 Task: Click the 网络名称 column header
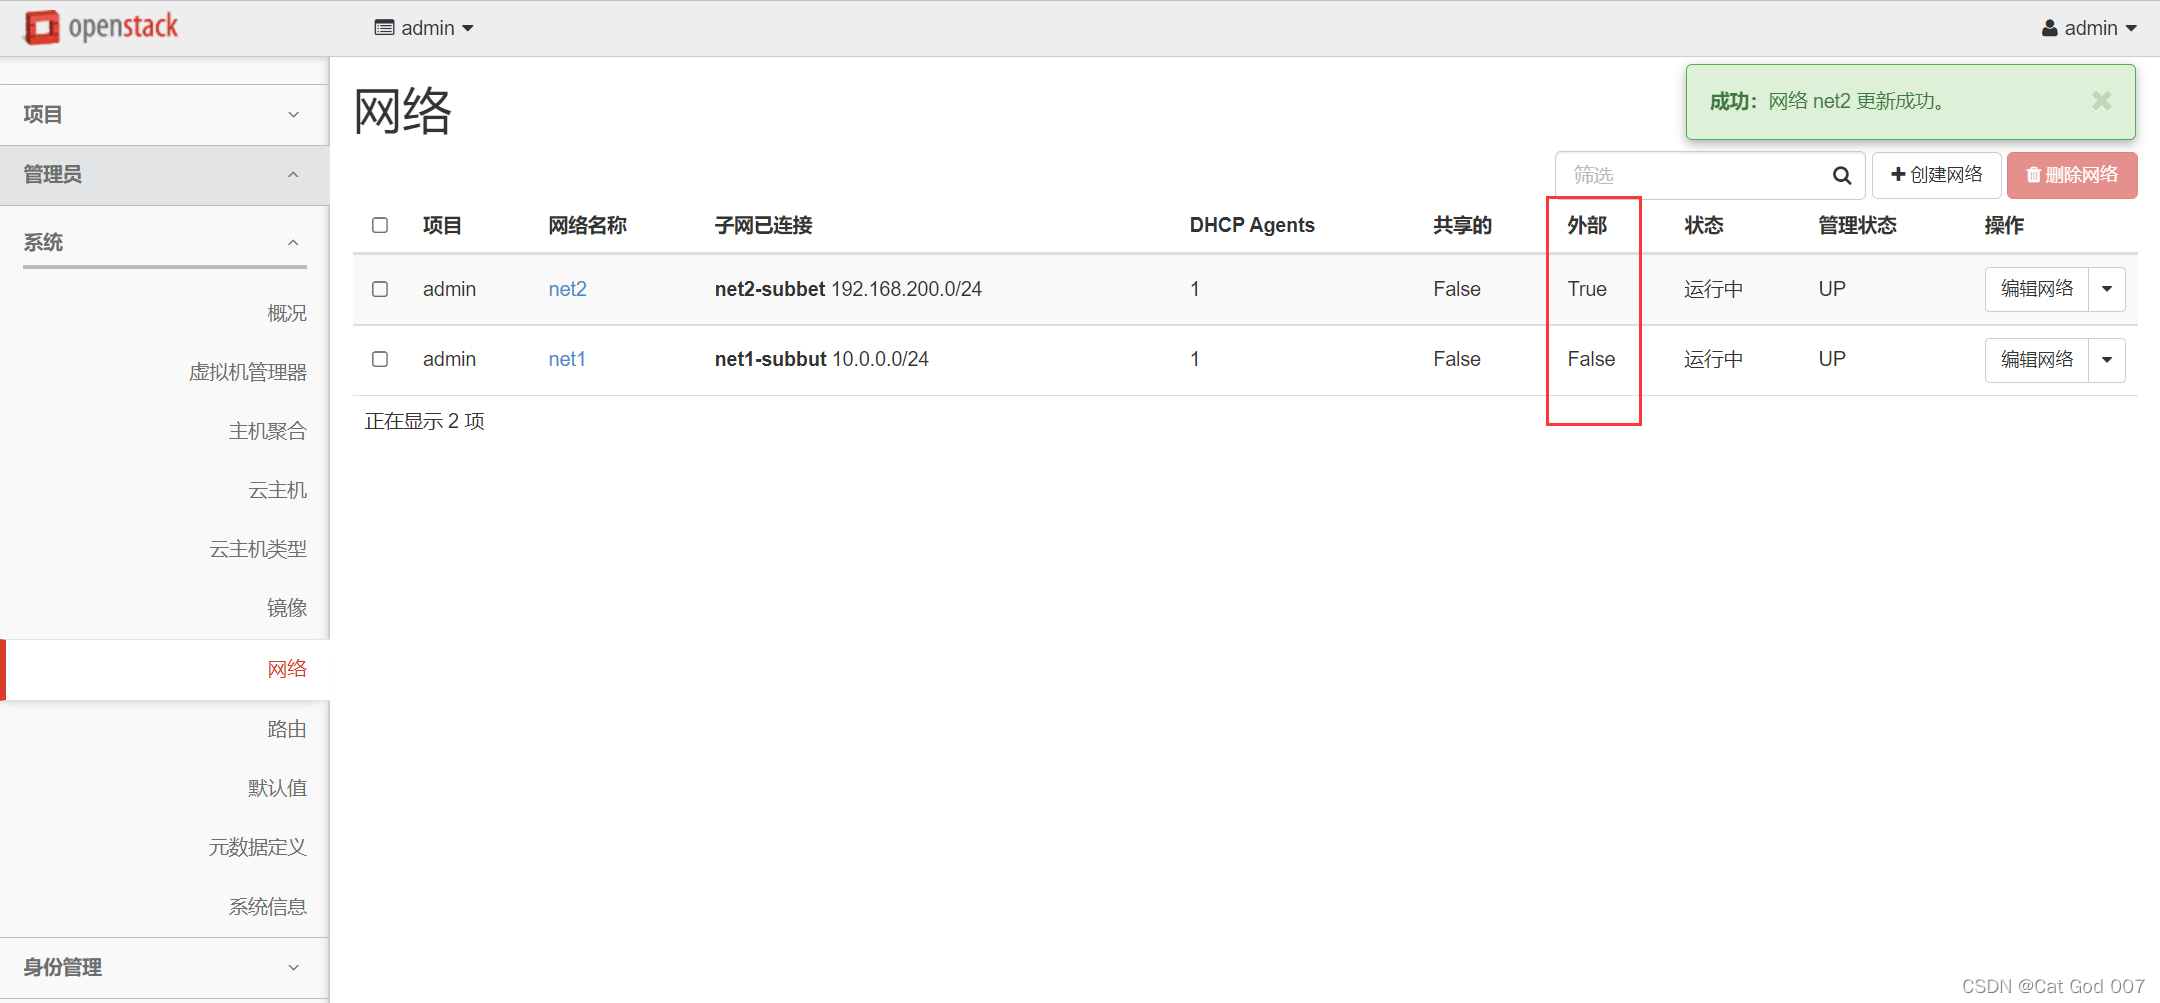point(588,225)
